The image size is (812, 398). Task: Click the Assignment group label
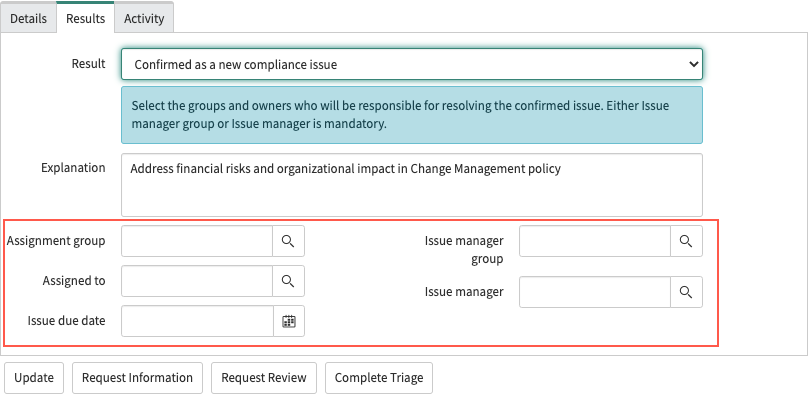56,241
